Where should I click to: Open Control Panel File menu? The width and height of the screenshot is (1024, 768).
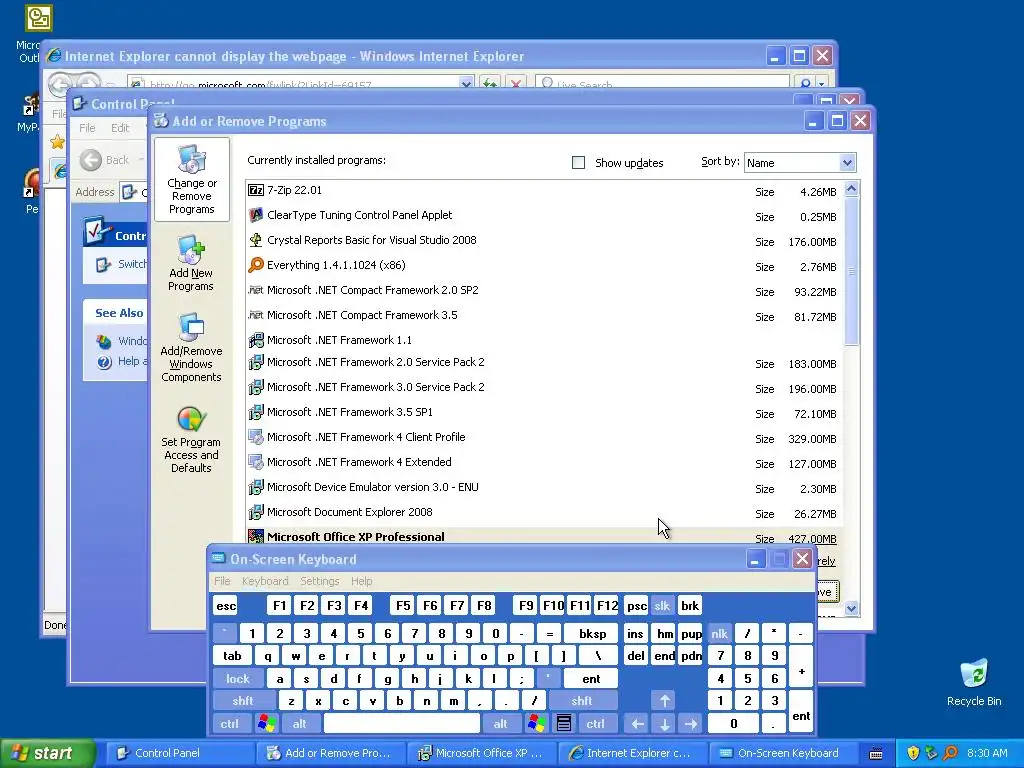point(87,128)
